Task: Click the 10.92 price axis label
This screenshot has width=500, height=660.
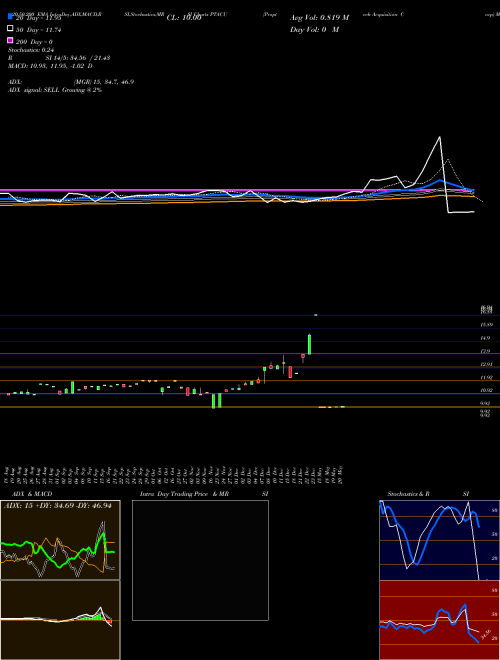Action: click(486, 391)
